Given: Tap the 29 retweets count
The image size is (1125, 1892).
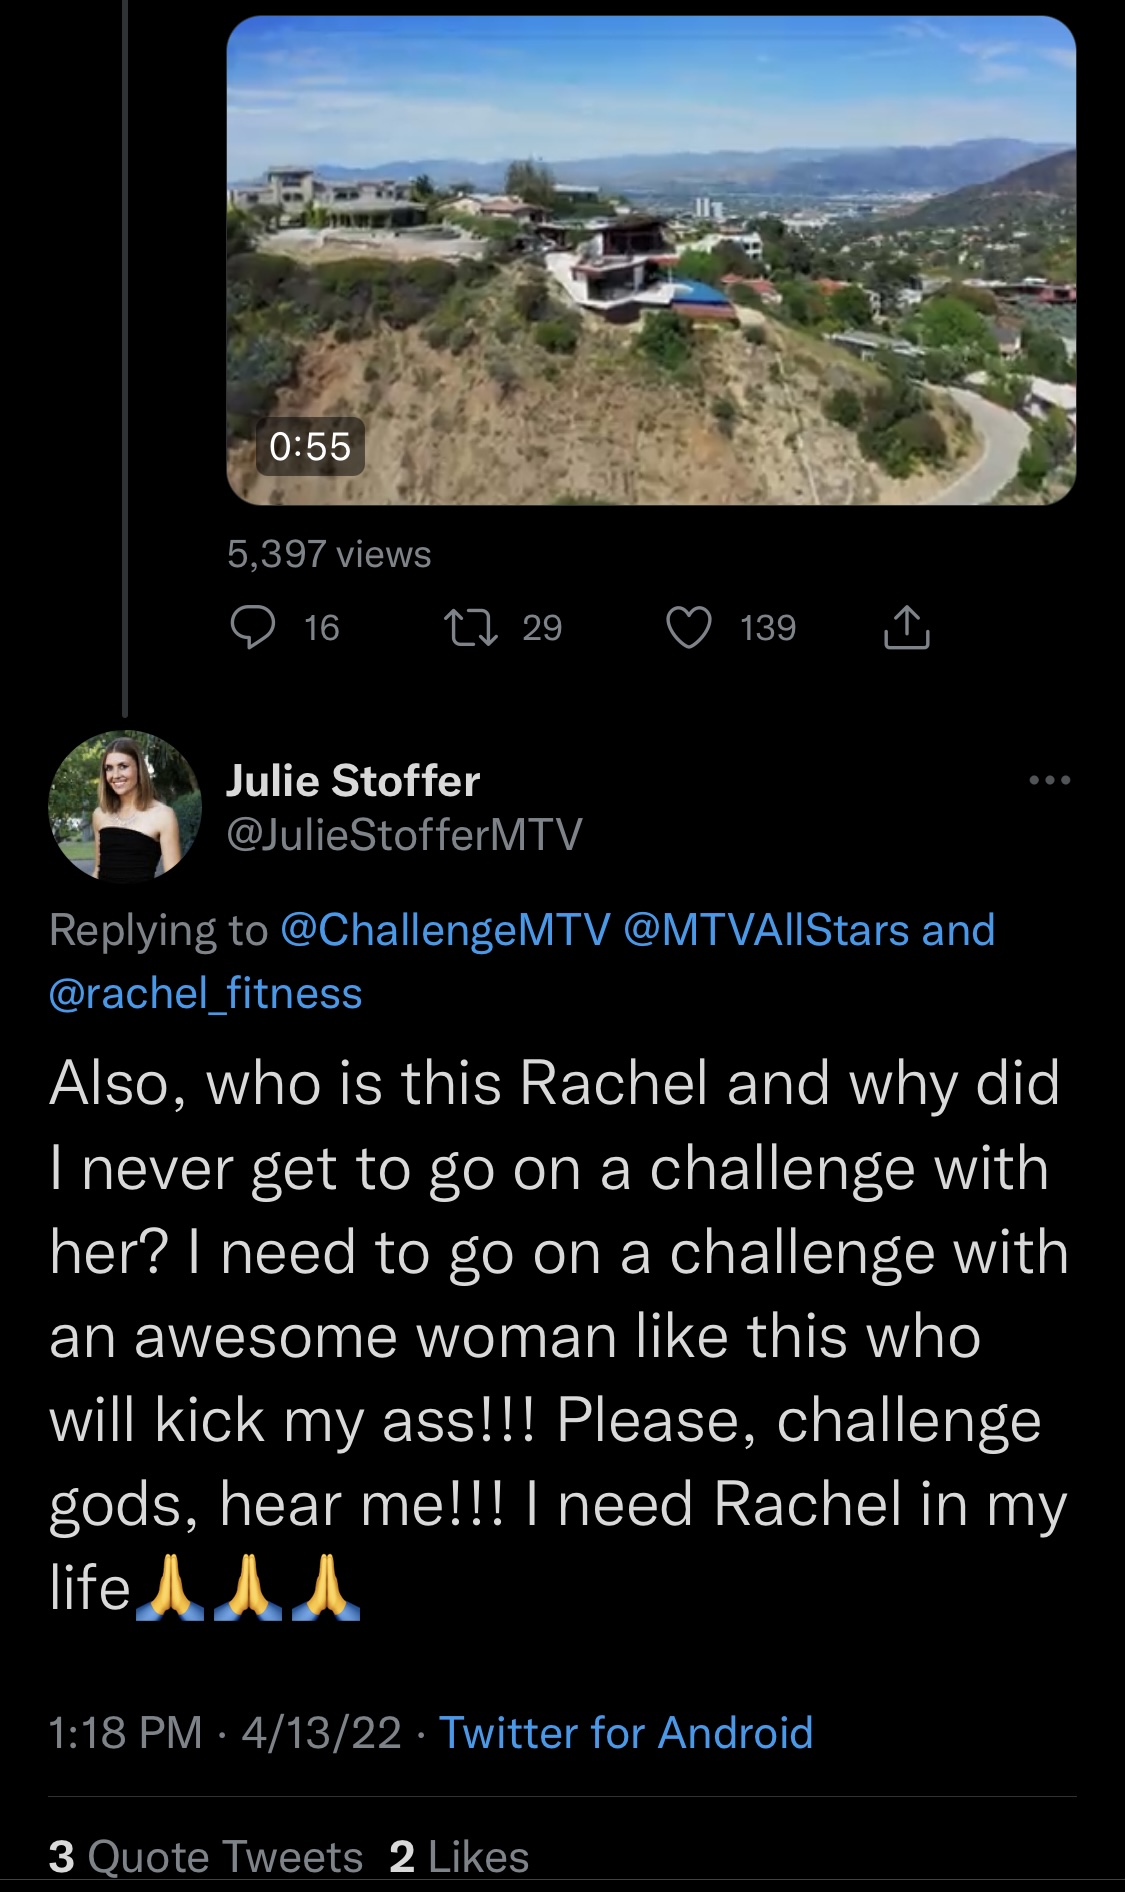Looking at the screenshot, I should tap(542, 628).
